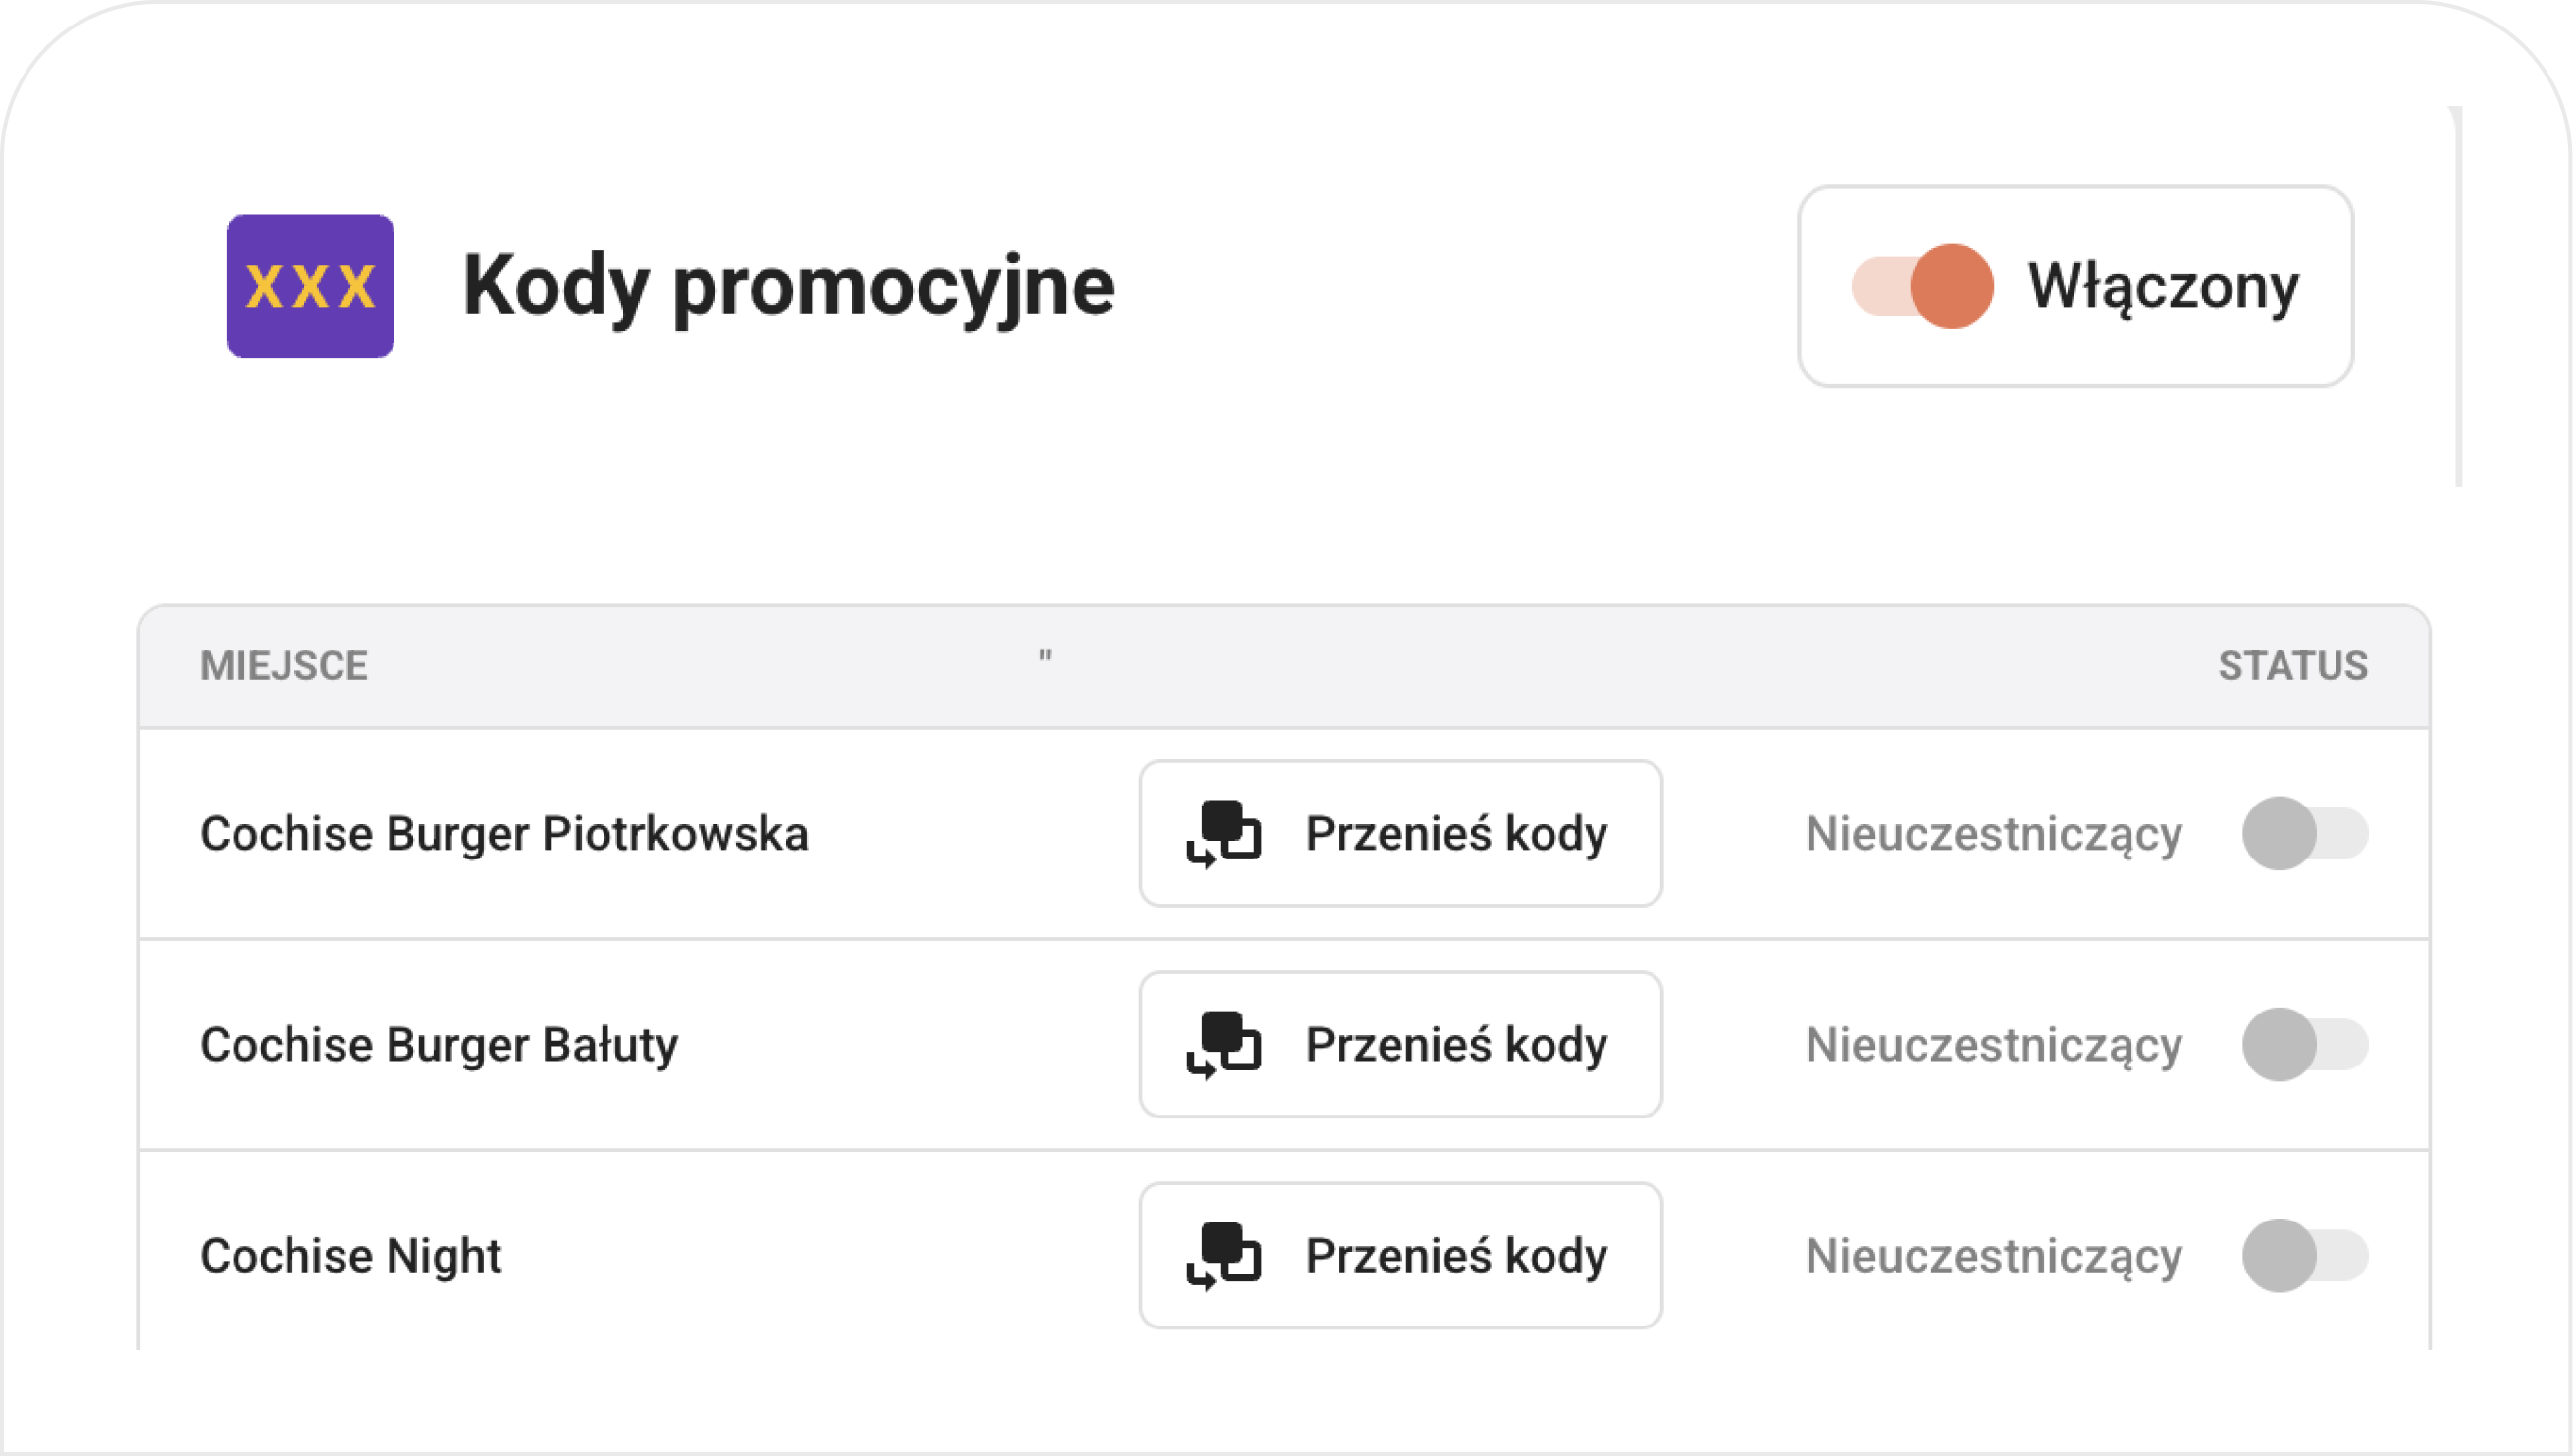Click the transfer codes icon in the Cochise Night row
Image resolution: width=2573 pixels, height=1456 pixels.
1223,1256
